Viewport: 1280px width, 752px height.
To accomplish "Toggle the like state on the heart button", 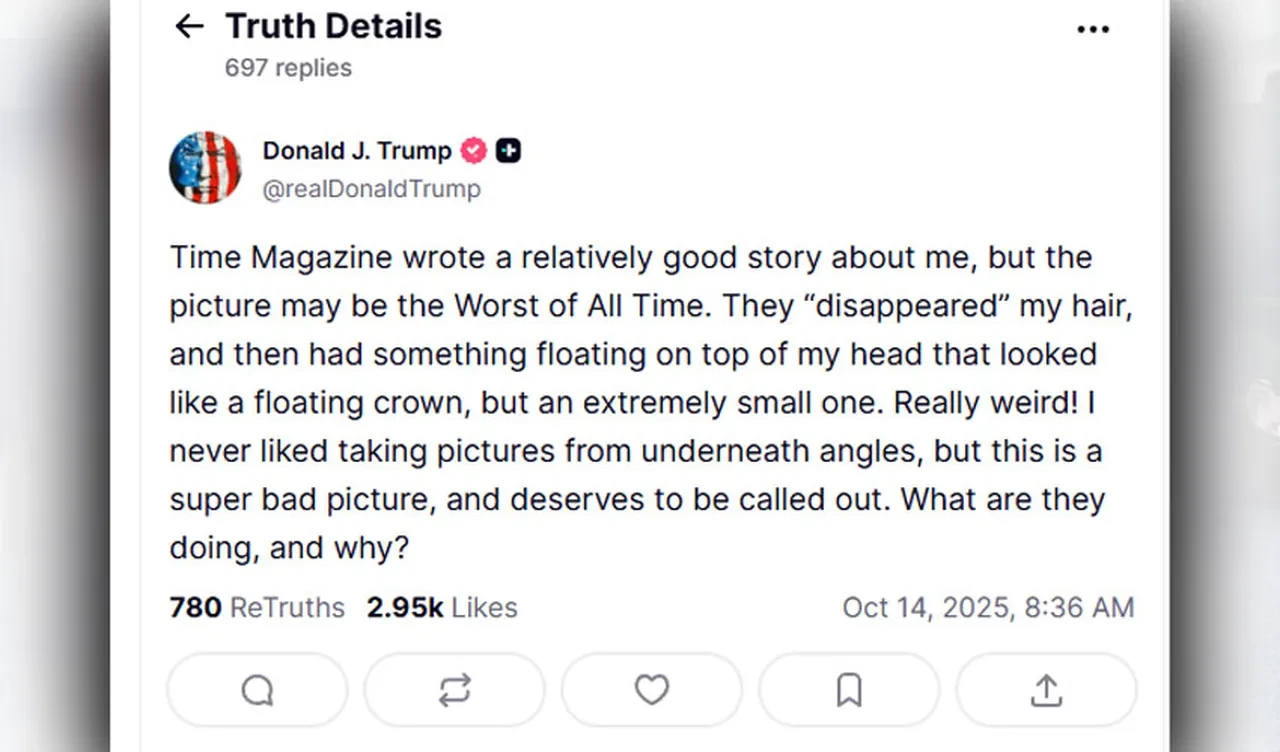I will coord(651,689).
